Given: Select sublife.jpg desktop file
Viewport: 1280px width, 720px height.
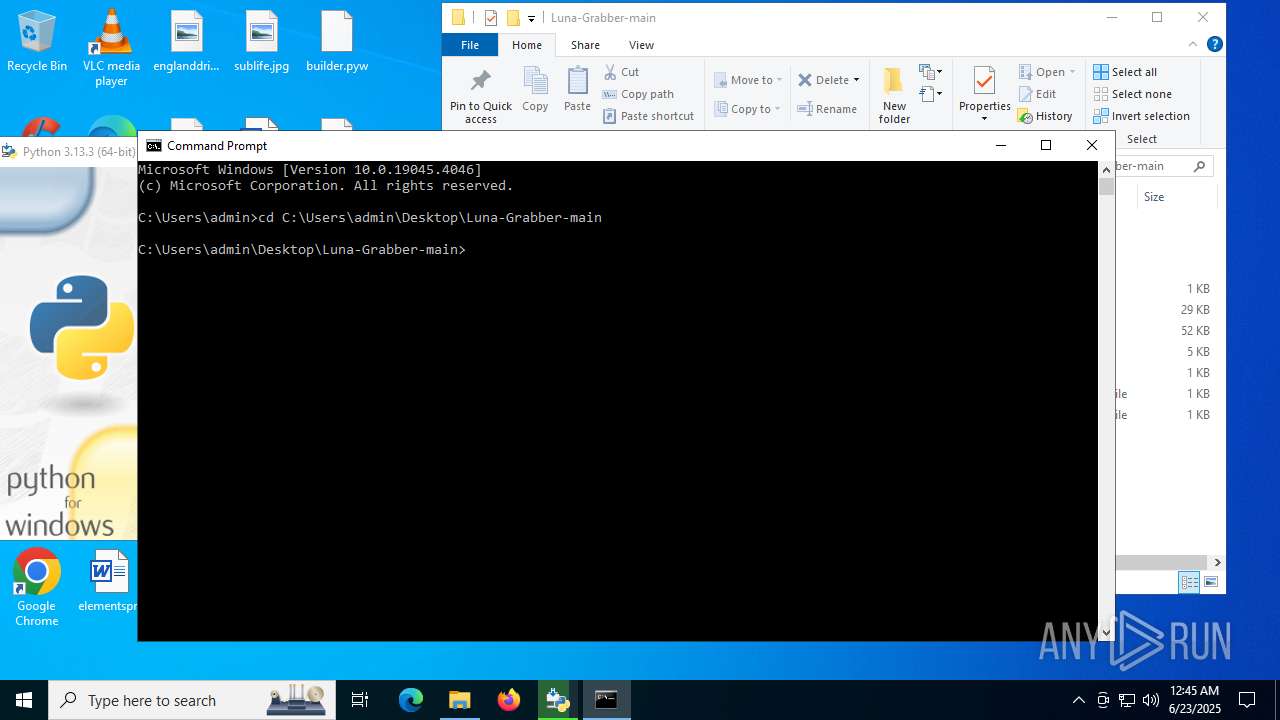Looking at the screenshot, I should click(261, 42).
